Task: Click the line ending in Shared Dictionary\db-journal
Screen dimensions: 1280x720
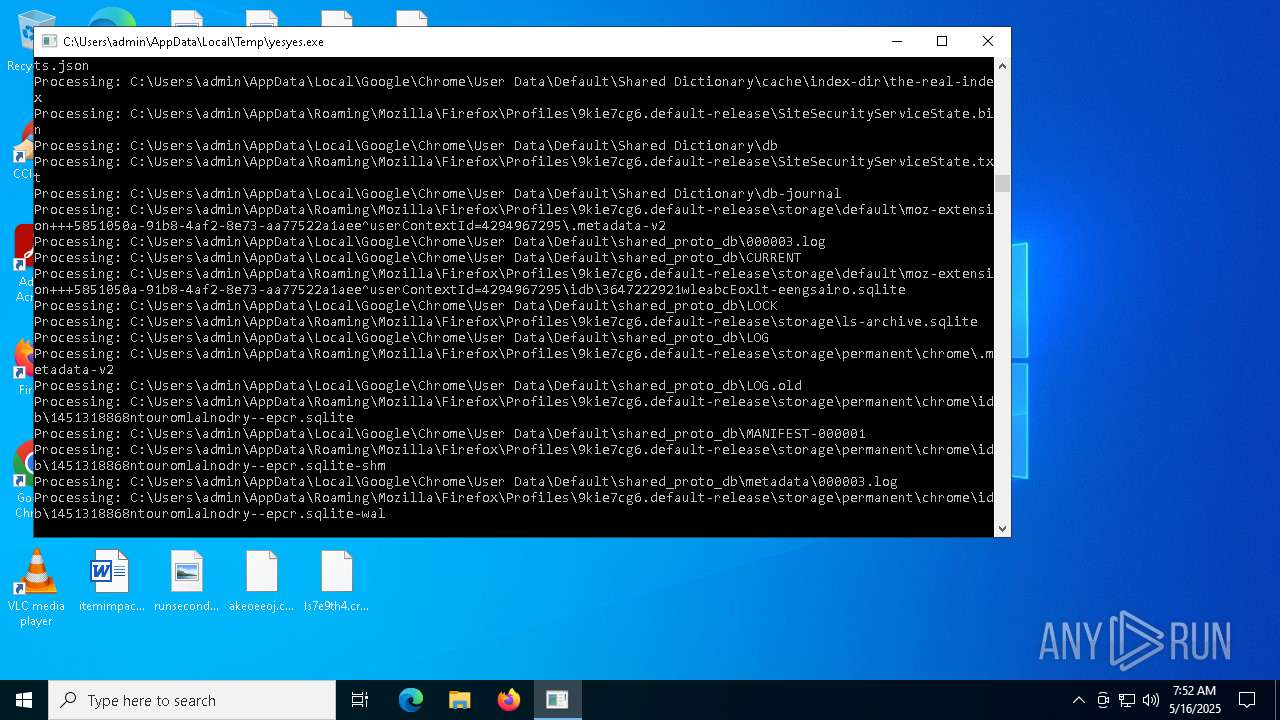Action: point(438,194)
